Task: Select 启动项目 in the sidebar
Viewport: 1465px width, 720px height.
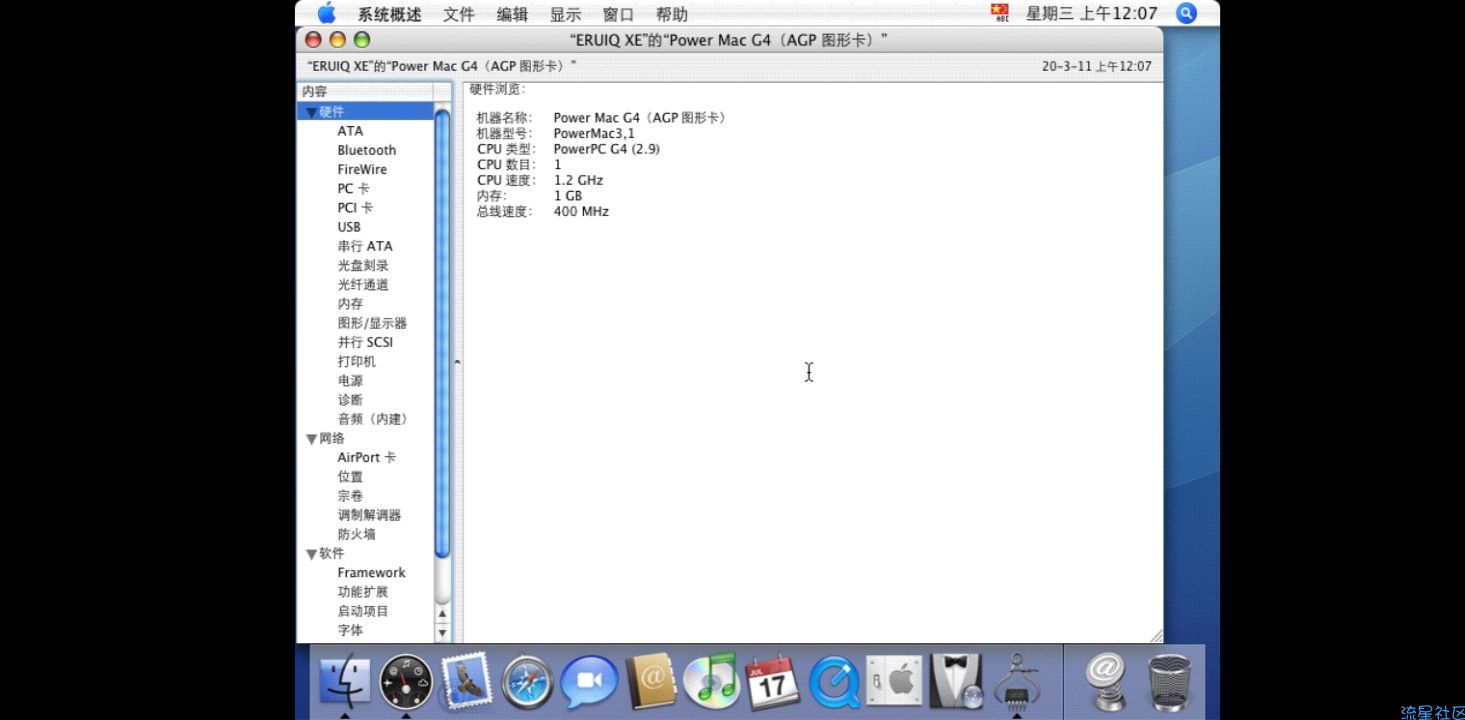Action: pyautogui.click(x=363, y=611)
